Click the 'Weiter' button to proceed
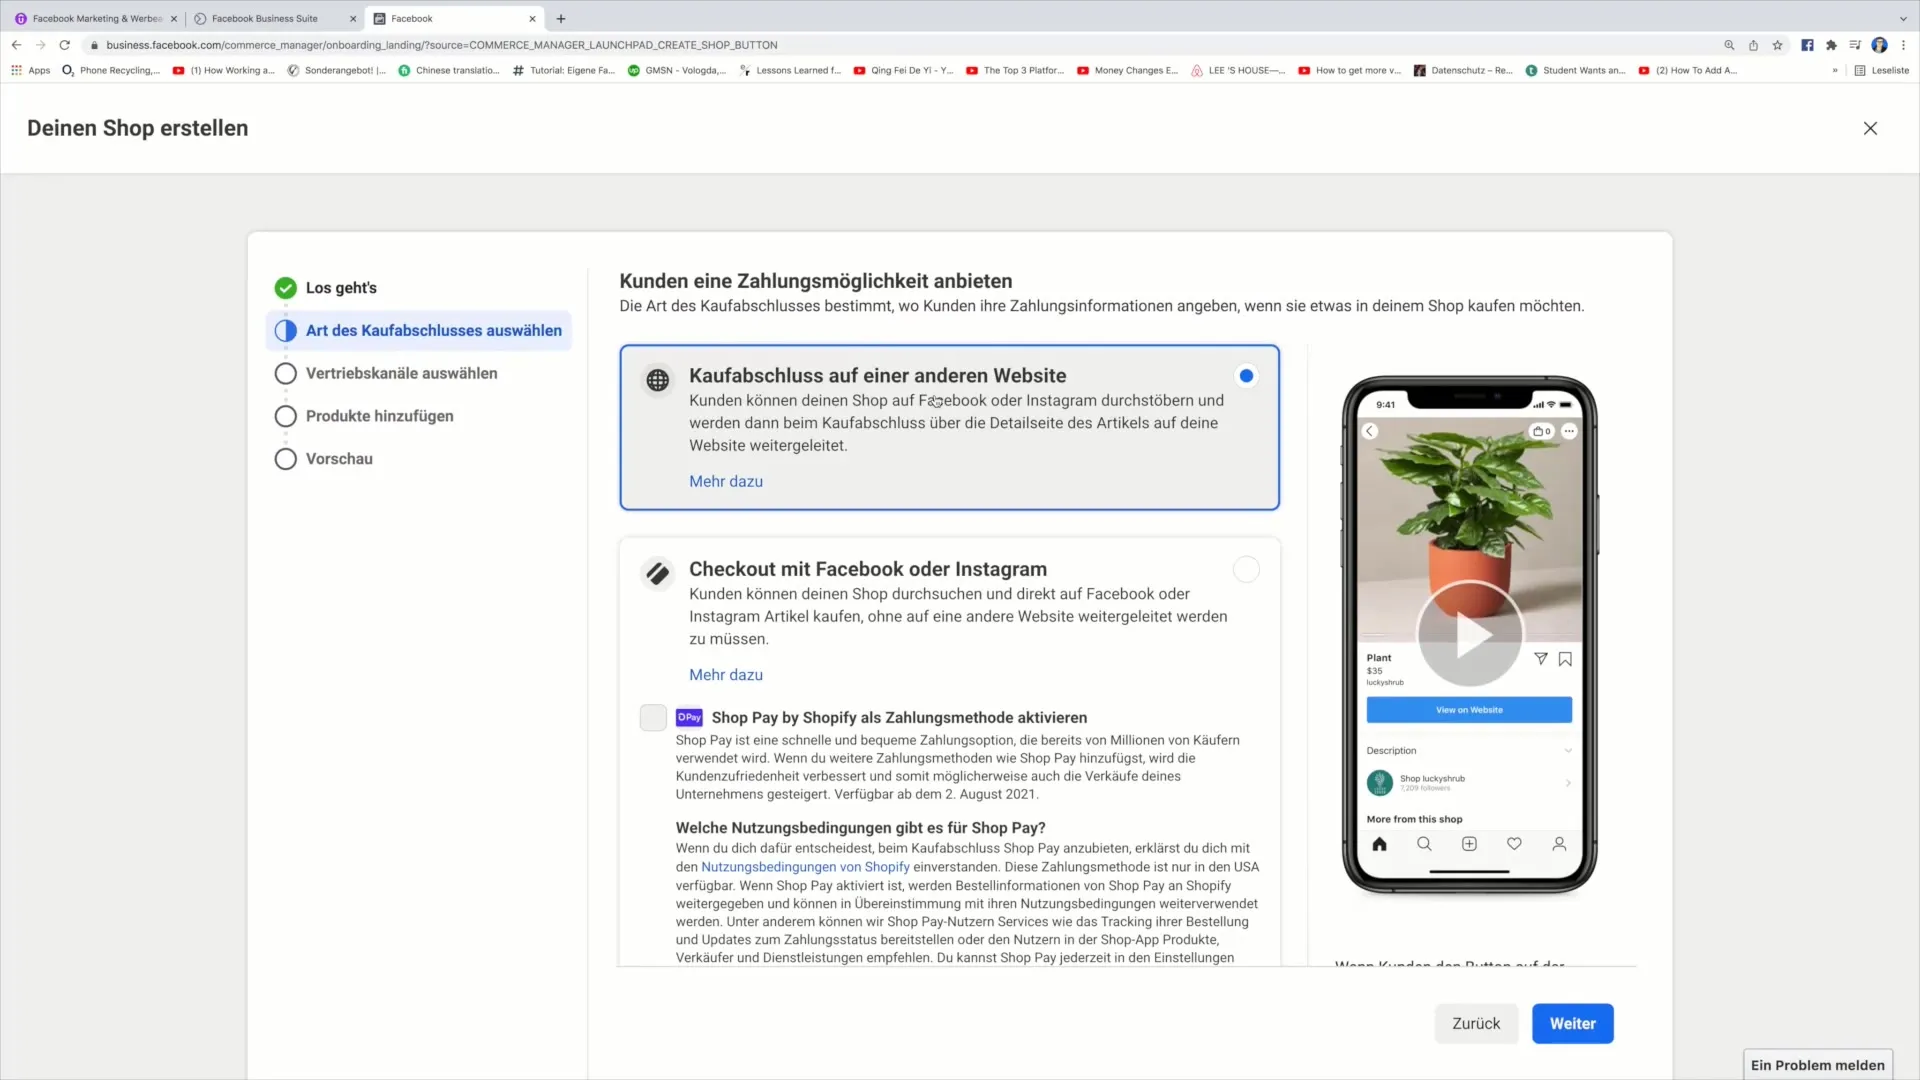Image resolution: width=1920 pixels, height=1080 pixels. [x=1573, y=1022]
